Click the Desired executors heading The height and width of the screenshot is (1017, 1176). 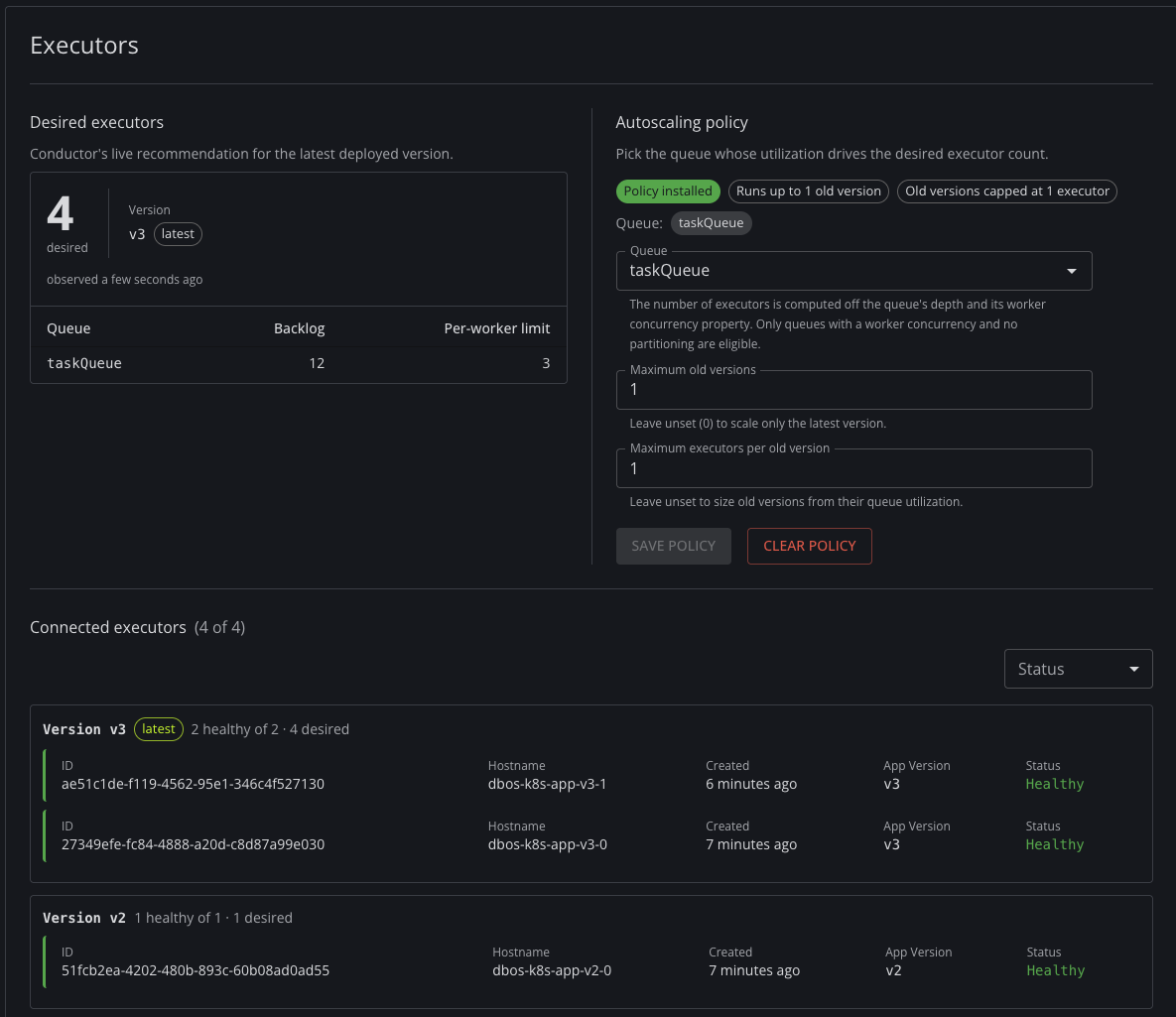click(97, 122)
